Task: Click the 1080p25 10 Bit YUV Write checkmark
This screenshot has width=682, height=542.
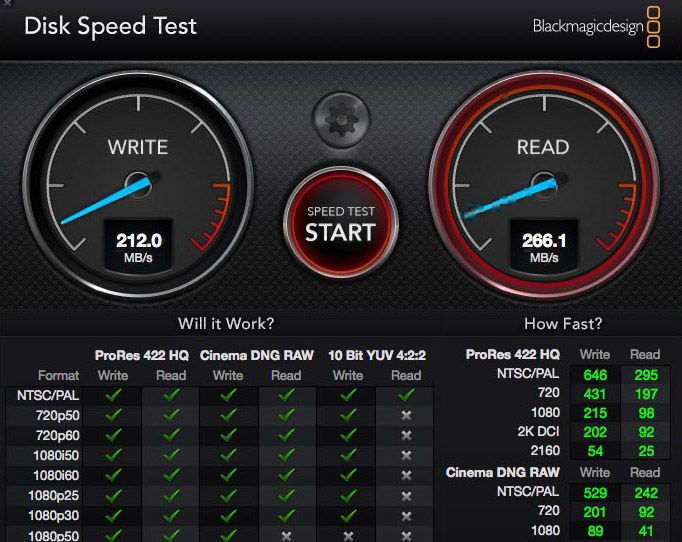Action: [348, 495]
